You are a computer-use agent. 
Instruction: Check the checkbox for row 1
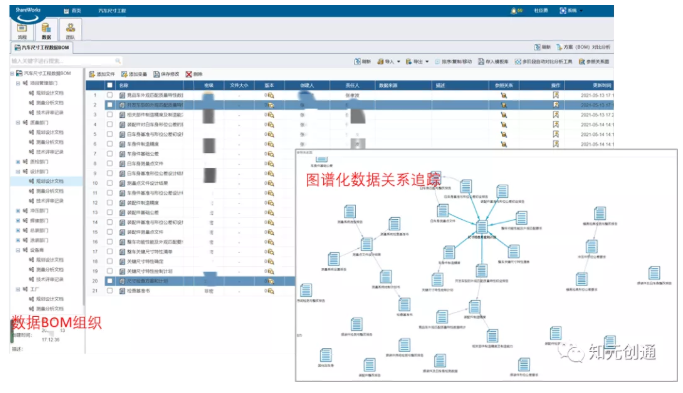tap(110, 95)
